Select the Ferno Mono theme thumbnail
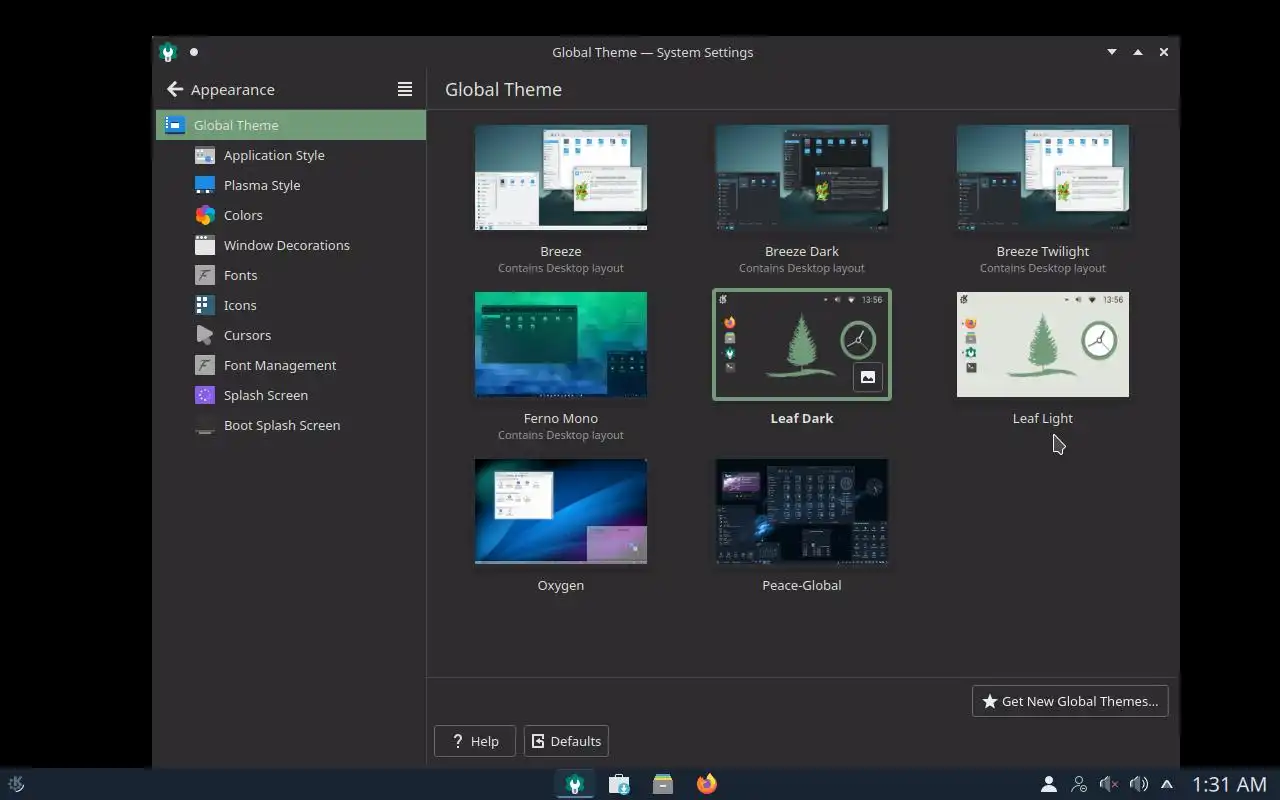The image size is (1280, 800). click(x=561, y=345)
